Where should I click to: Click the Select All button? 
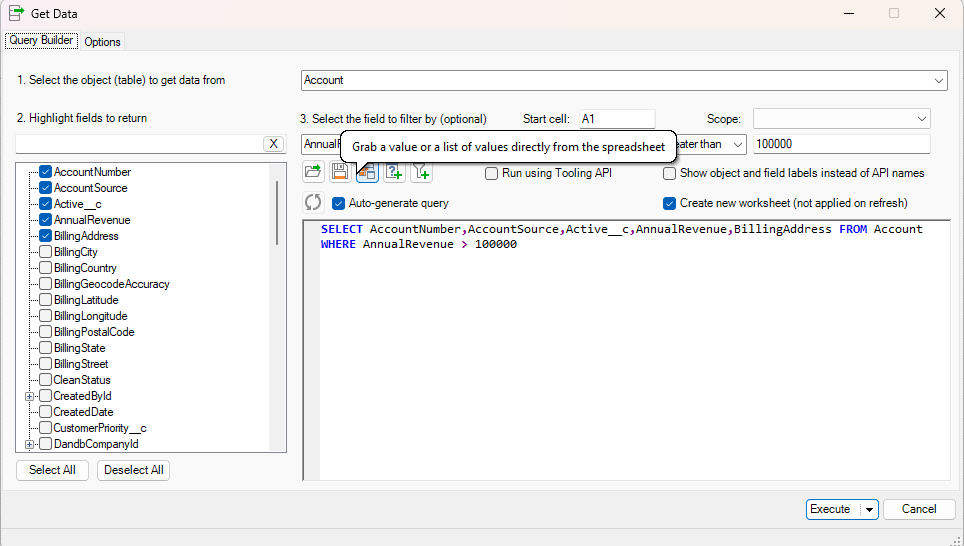point(52,470)
